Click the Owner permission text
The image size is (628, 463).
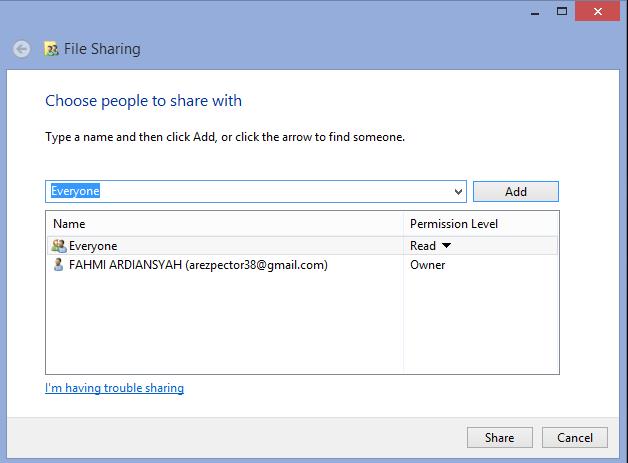pos(427,265)
